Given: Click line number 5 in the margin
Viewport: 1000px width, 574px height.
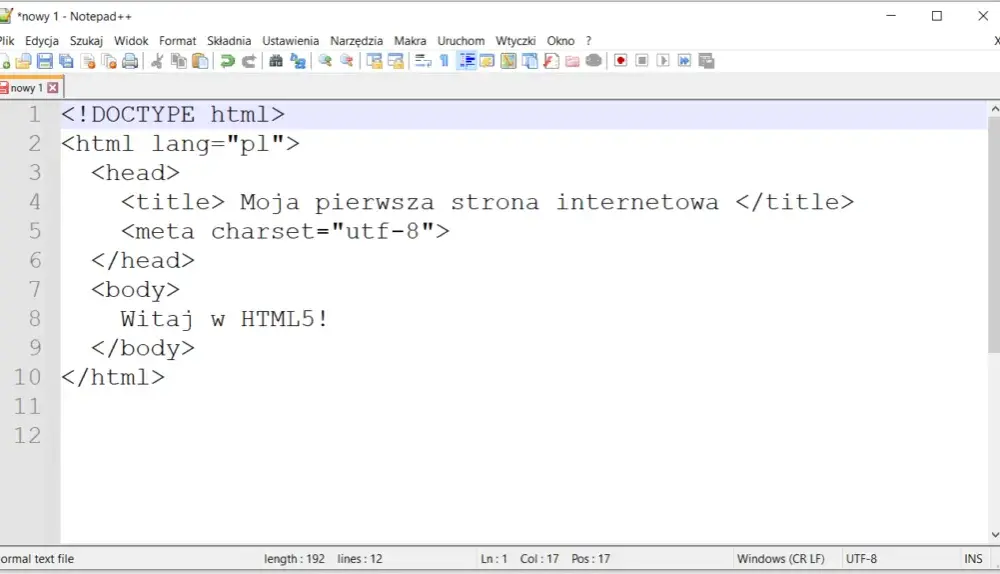Looking at the screenshot, I should point(35,231).
